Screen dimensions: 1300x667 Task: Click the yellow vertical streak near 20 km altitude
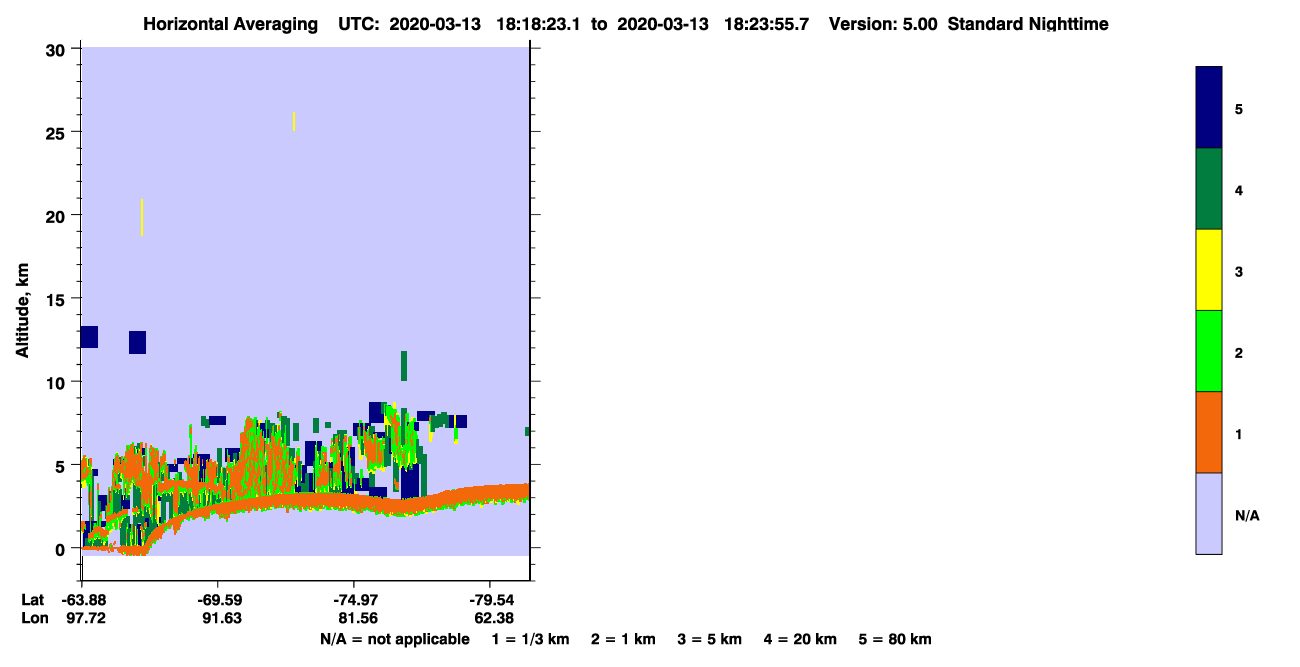142,217
